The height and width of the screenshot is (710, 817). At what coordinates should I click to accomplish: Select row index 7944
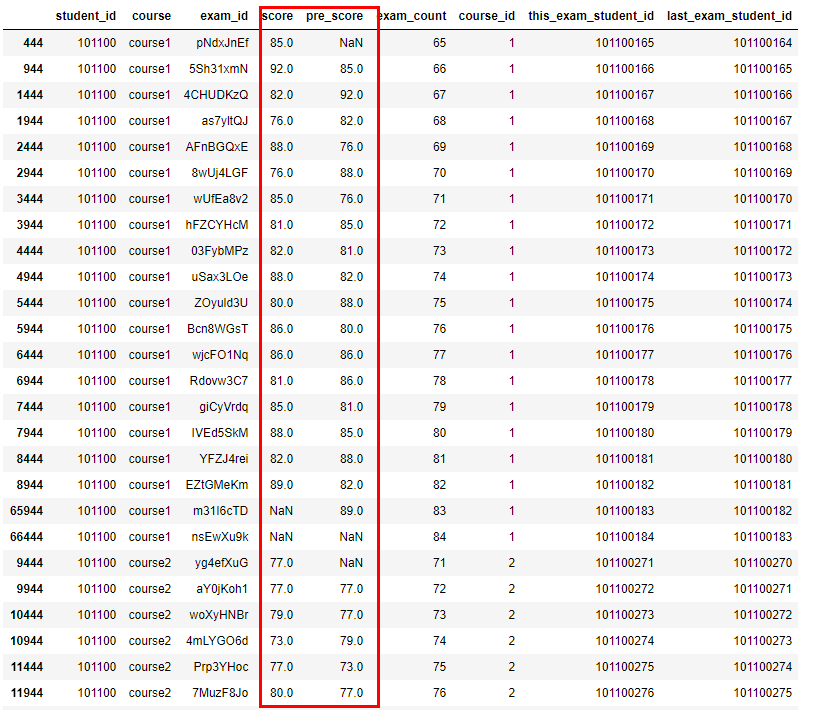[30, 433]
